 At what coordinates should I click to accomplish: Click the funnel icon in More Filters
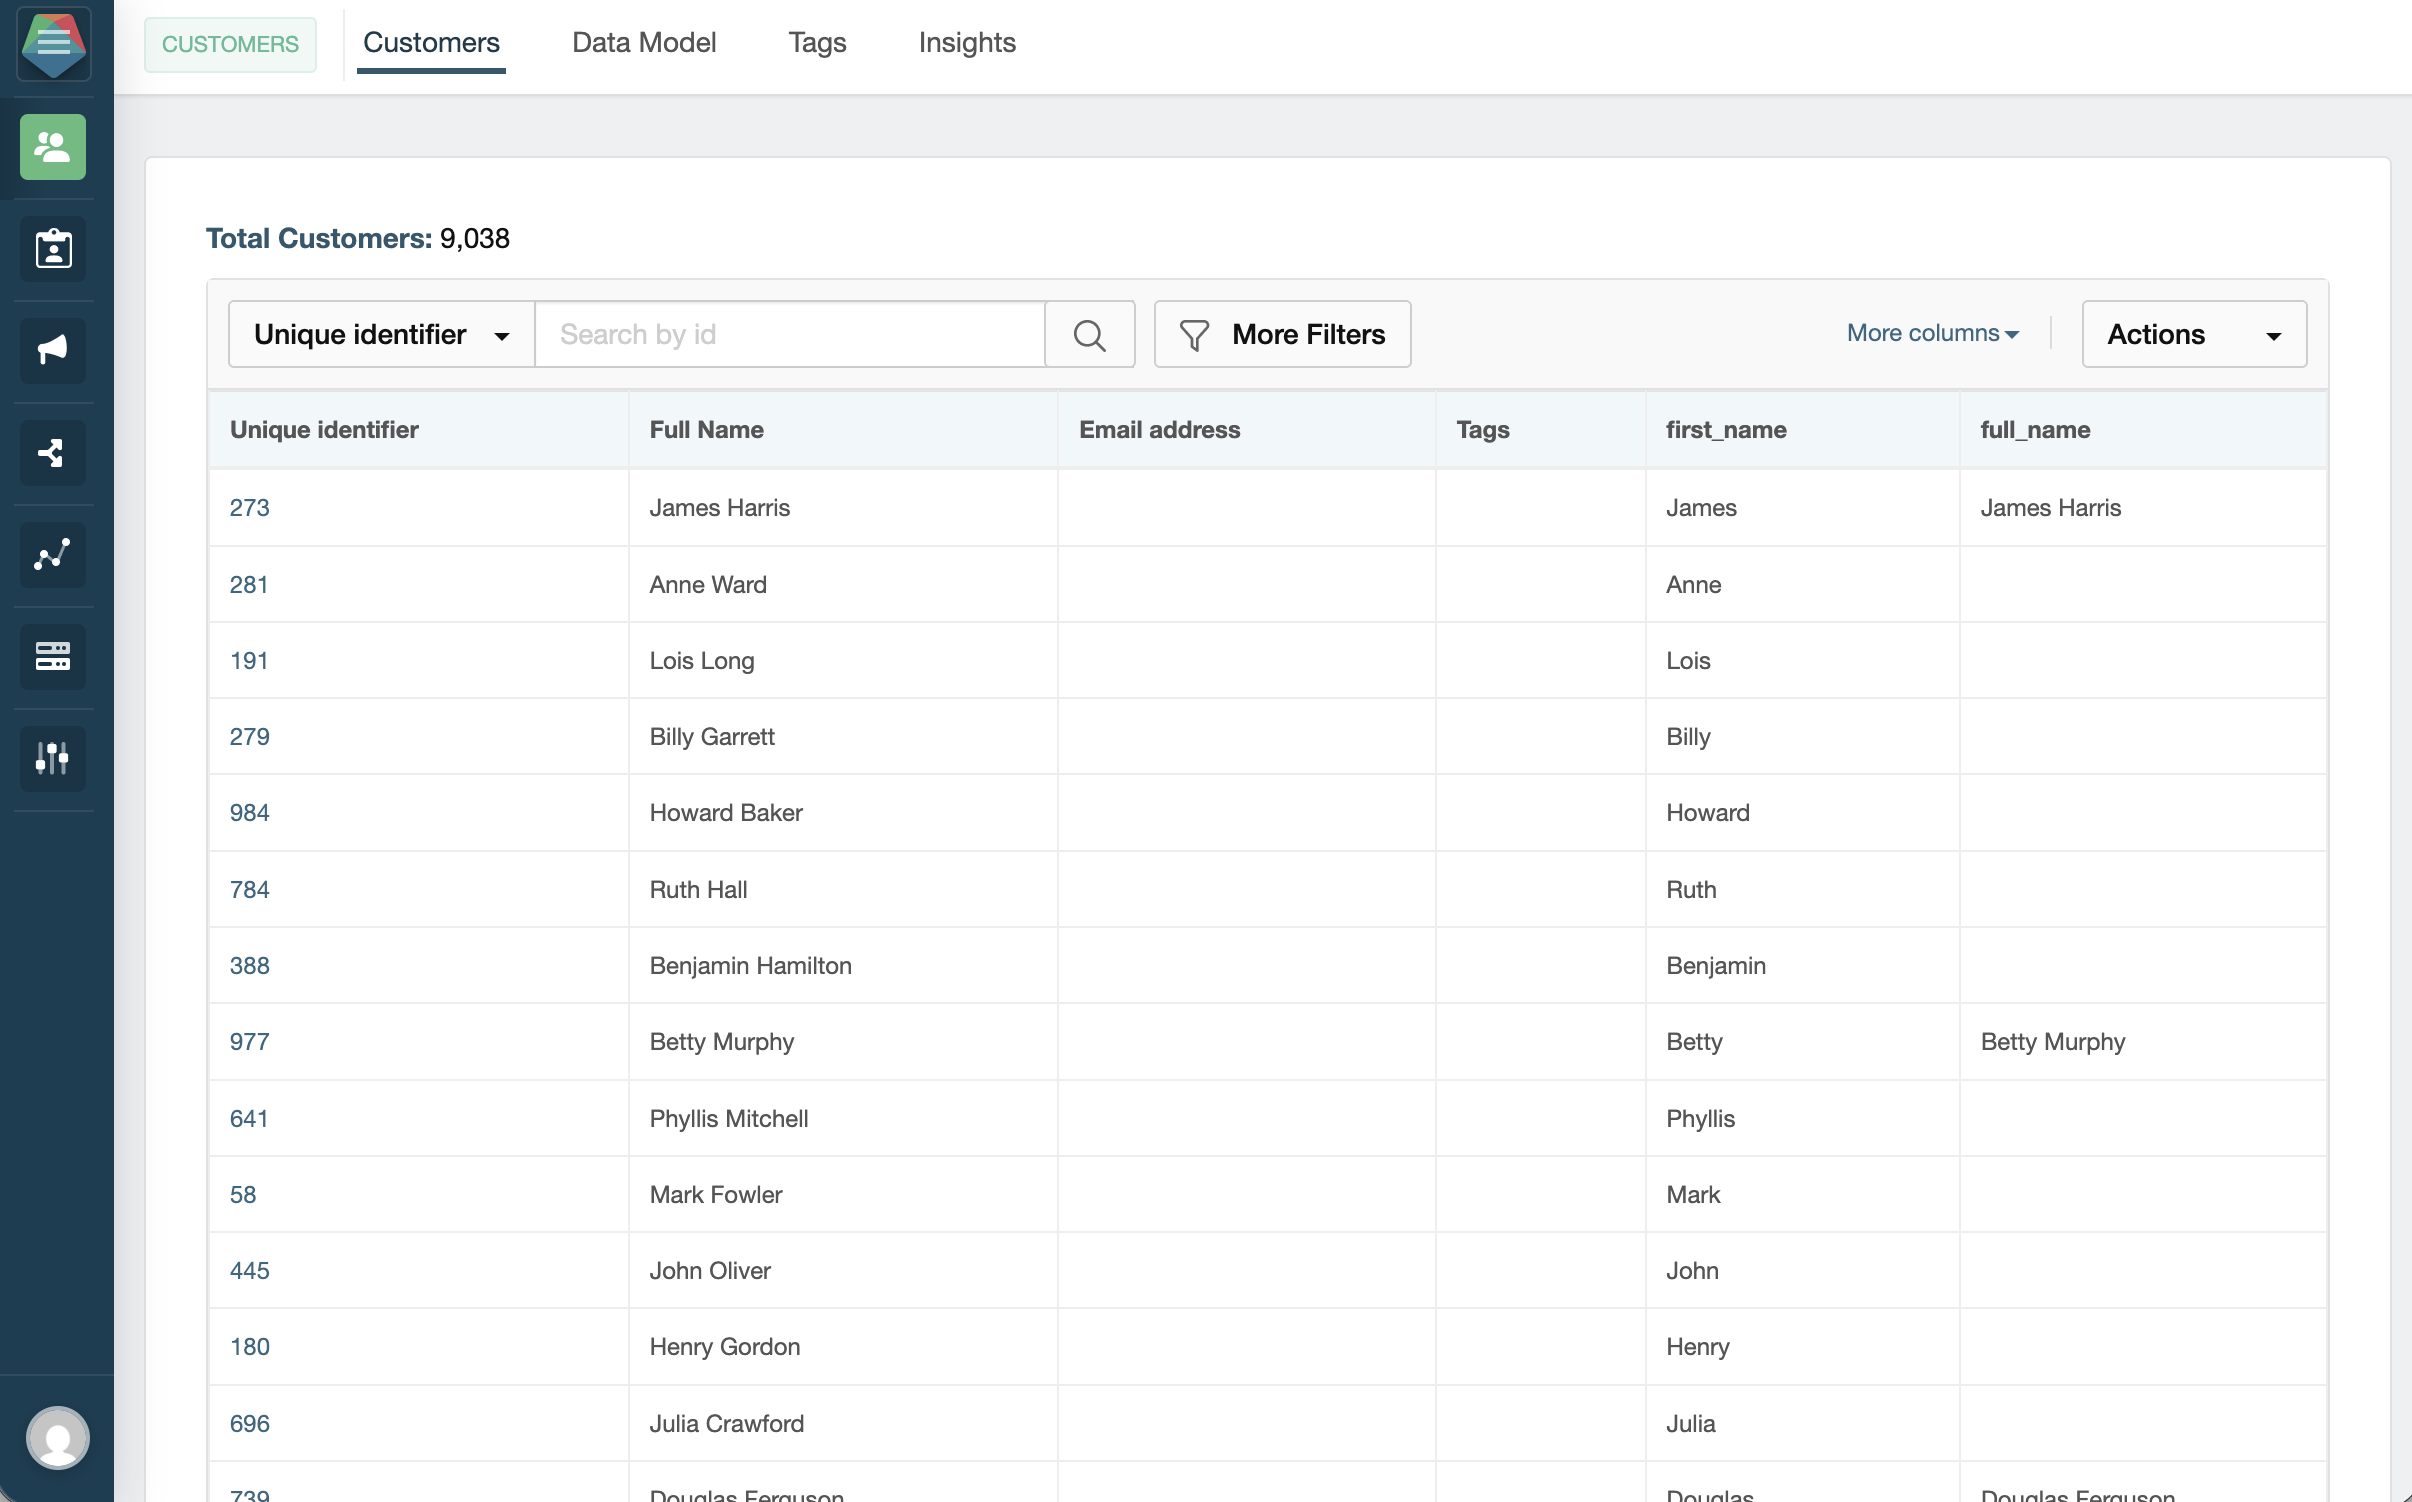pyautogui.click(x=1194, y=335)
